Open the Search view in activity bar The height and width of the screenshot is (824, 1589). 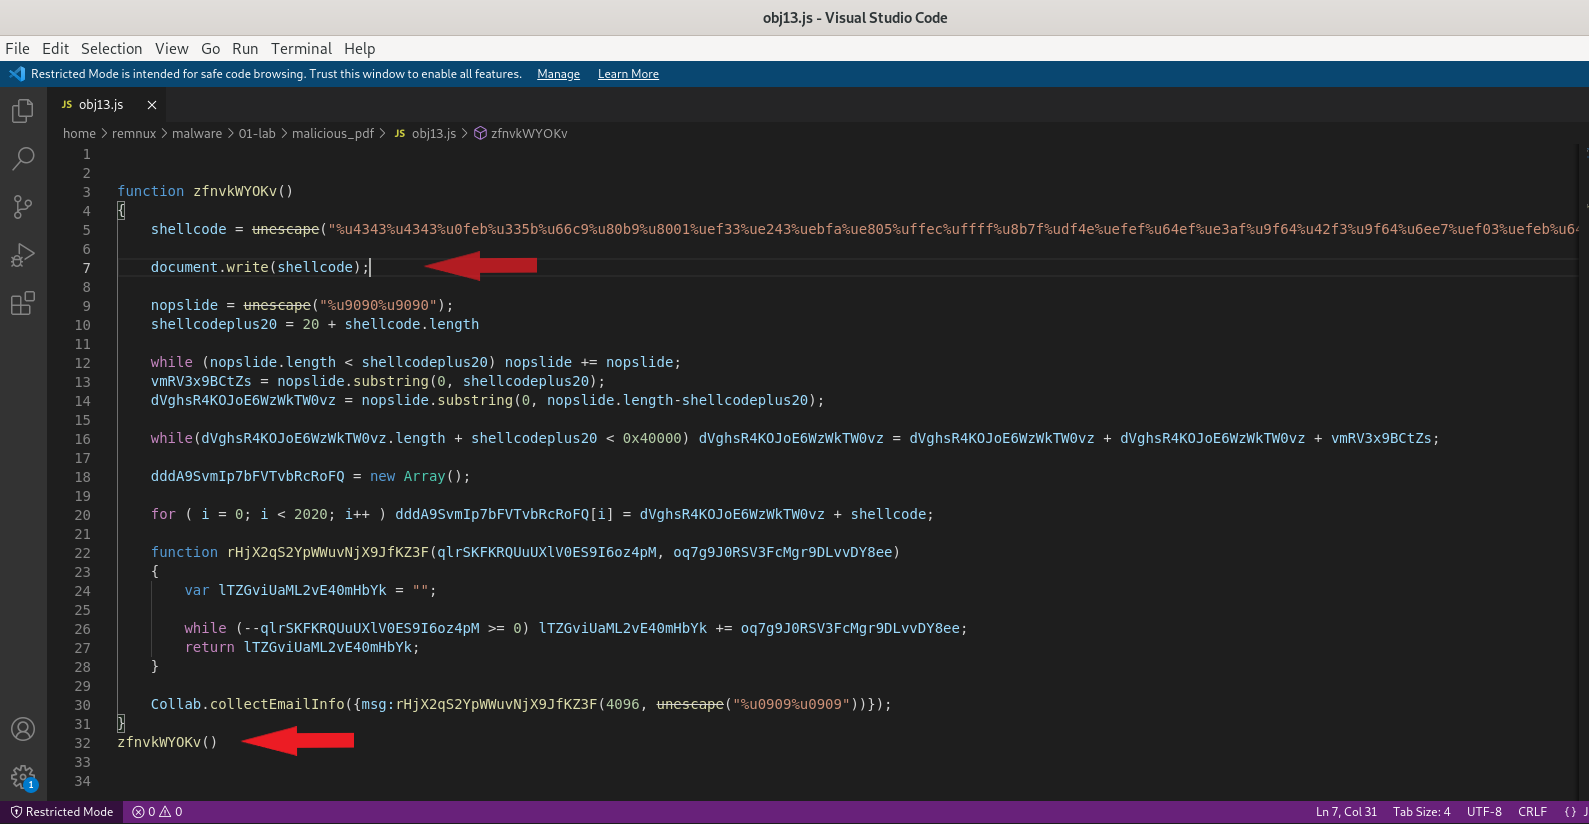click(23, 159)
